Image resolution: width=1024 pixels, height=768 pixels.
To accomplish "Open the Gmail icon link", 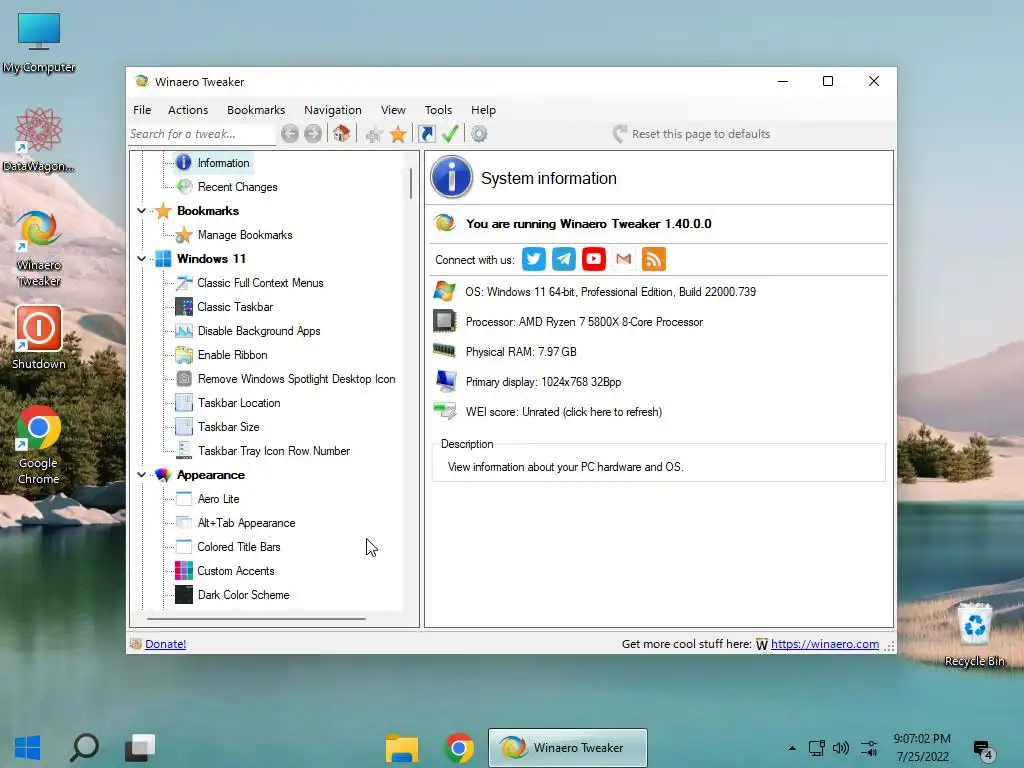I will click(624, 259).
